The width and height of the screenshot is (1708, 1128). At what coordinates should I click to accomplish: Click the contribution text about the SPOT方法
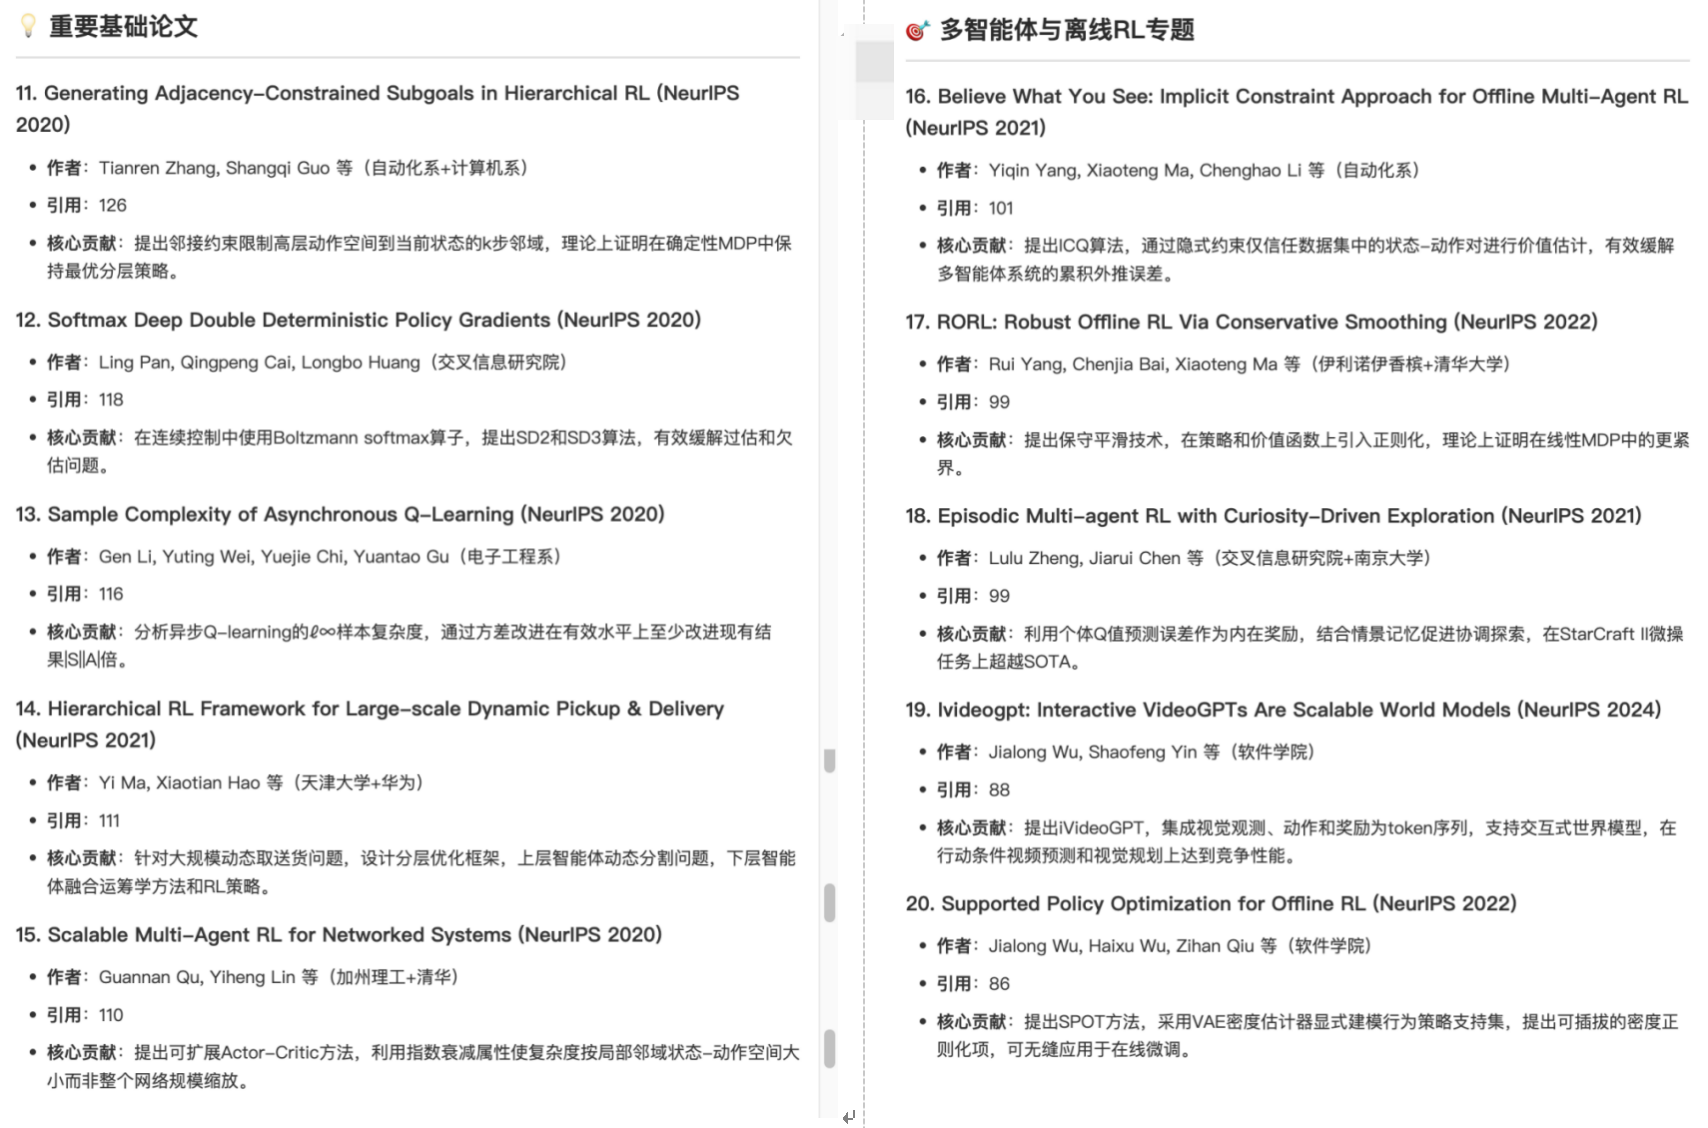(x=1308, y=1036)
